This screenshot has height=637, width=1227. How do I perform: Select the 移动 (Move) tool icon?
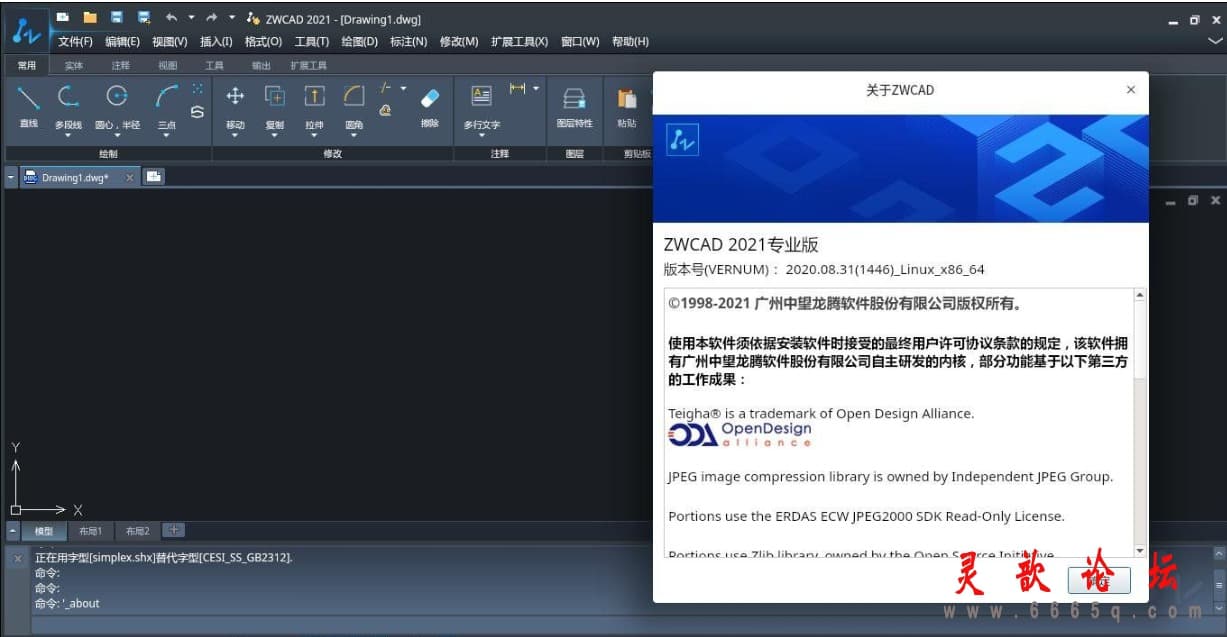coord(235,96)
